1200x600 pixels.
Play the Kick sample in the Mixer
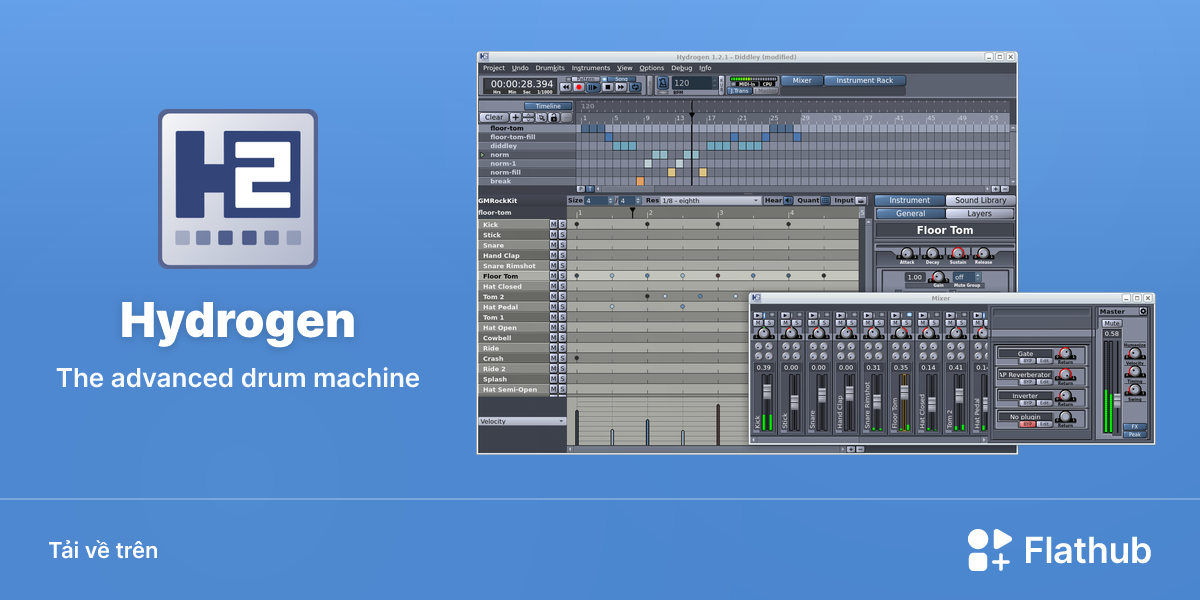[757, 315]
